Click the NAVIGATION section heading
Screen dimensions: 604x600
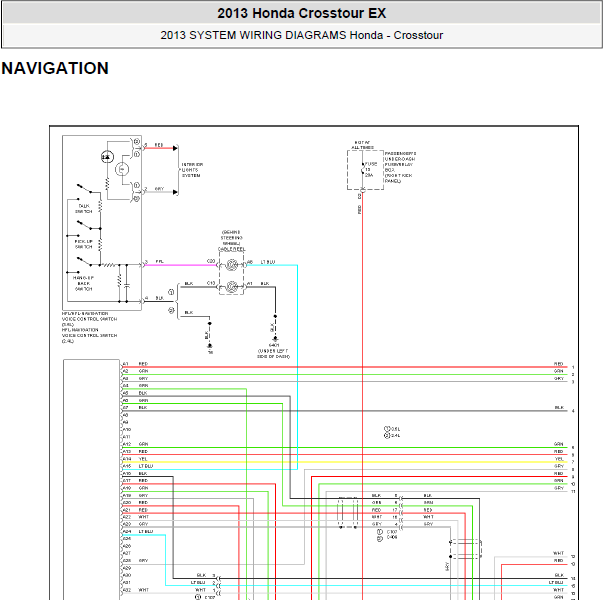[55, 69]
